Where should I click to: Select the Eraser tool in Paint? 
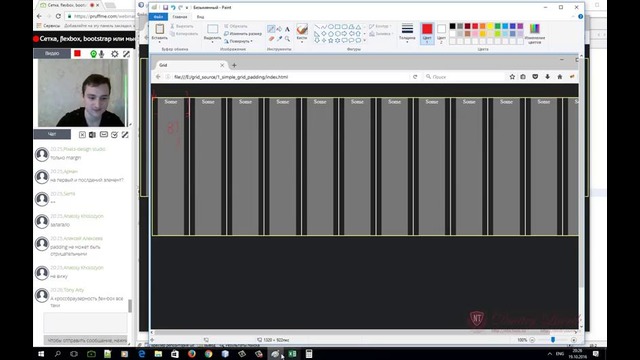(x=271, y=39)
